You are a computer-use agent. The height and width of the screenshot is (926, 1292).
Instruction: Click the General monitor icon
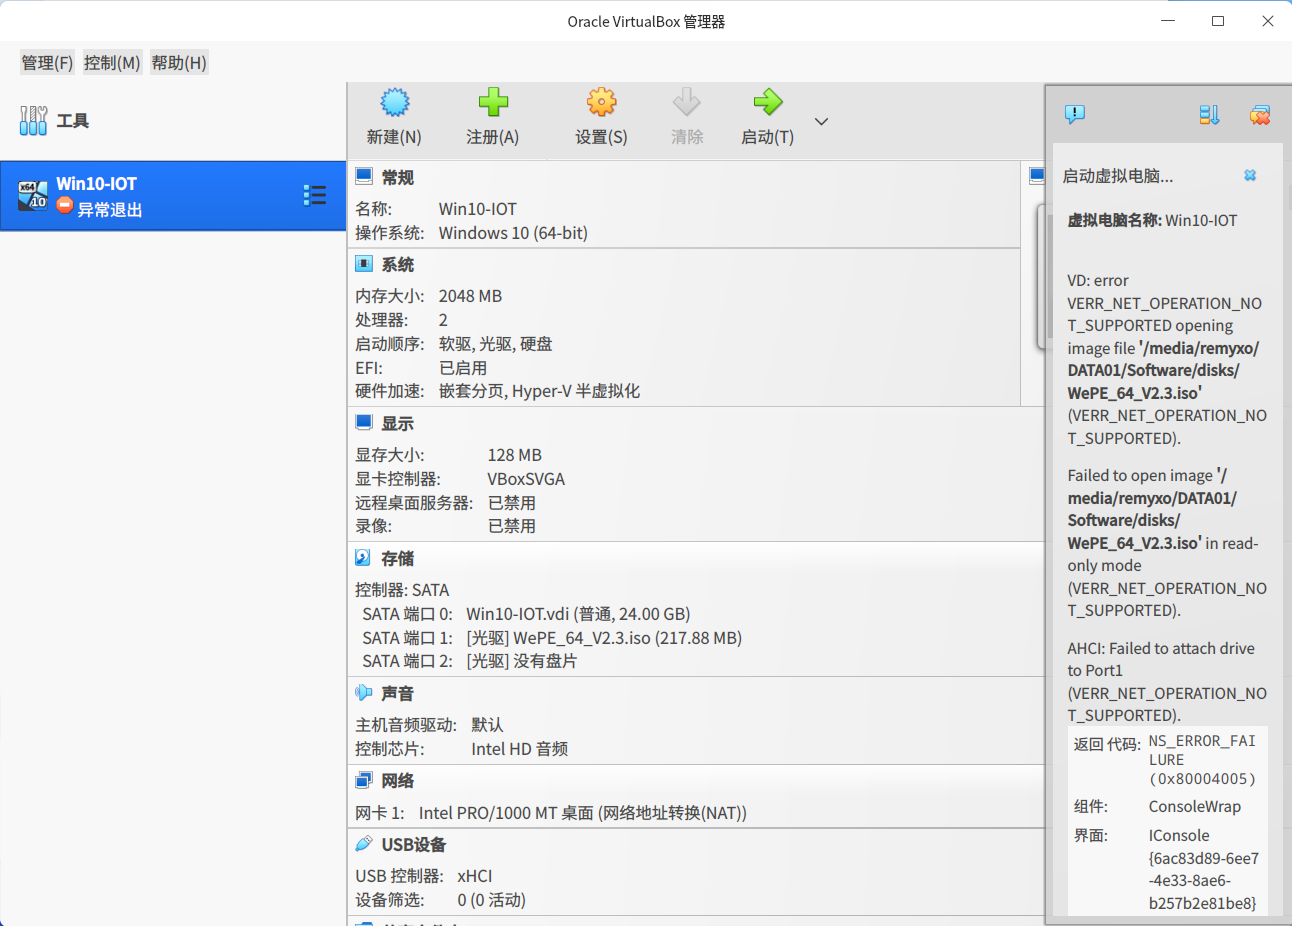(x=364, y=177)
